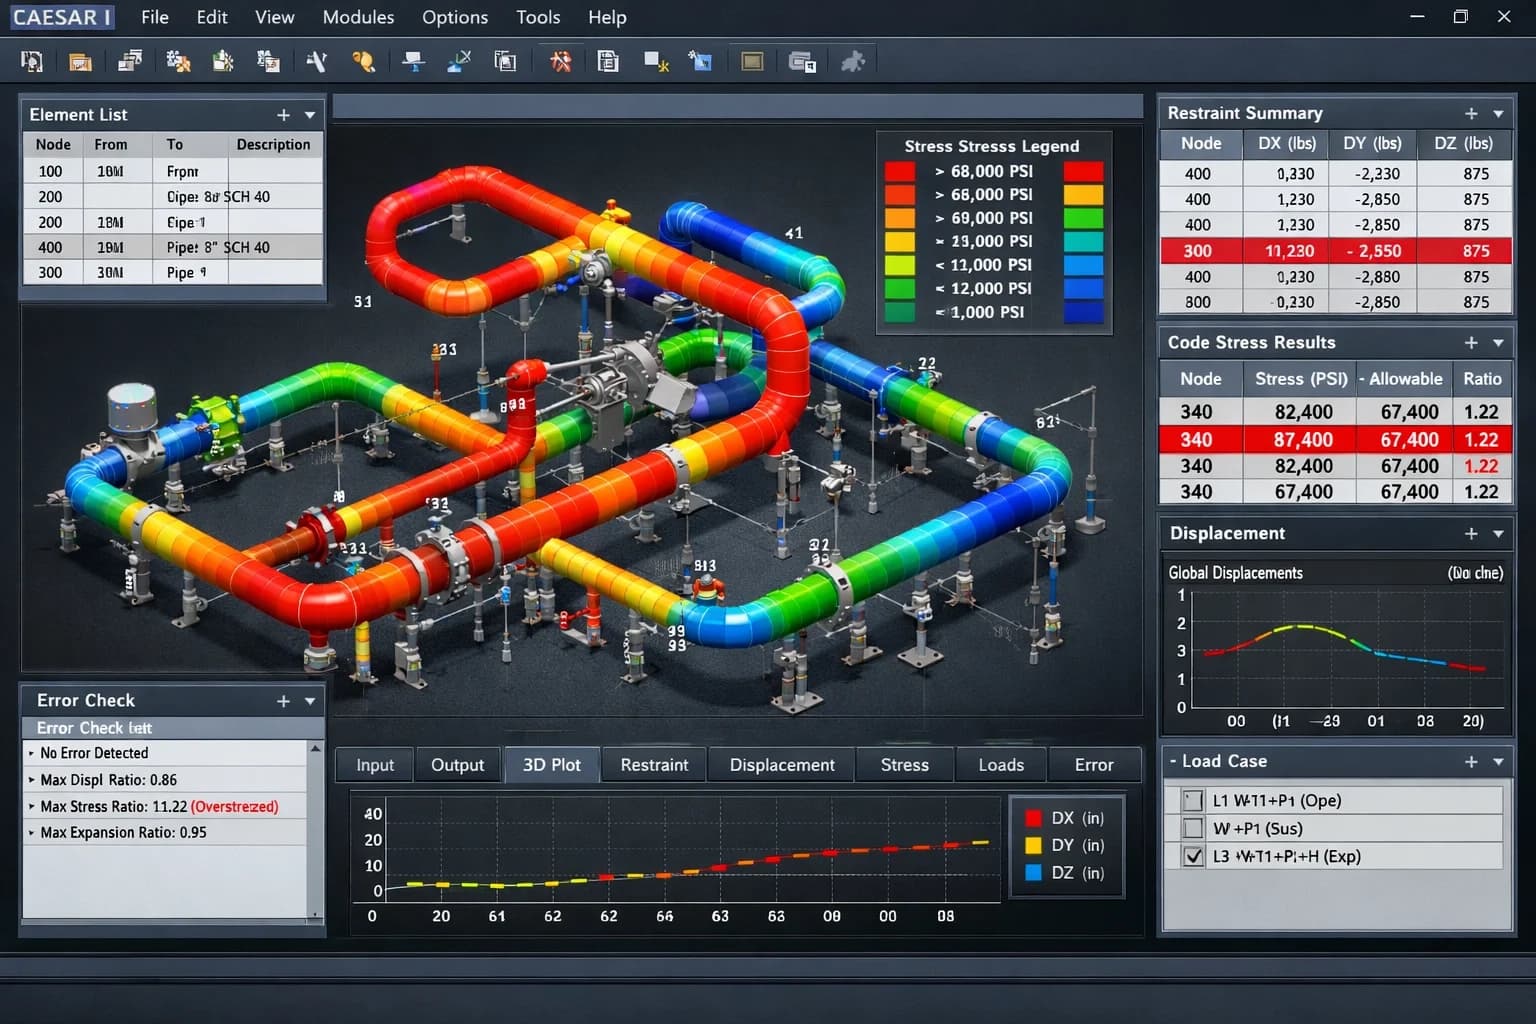Uncheck the L3 W+T1+P1+H (Exp) load case
Viewport: 1536px width, 1024px height.
1193,856
